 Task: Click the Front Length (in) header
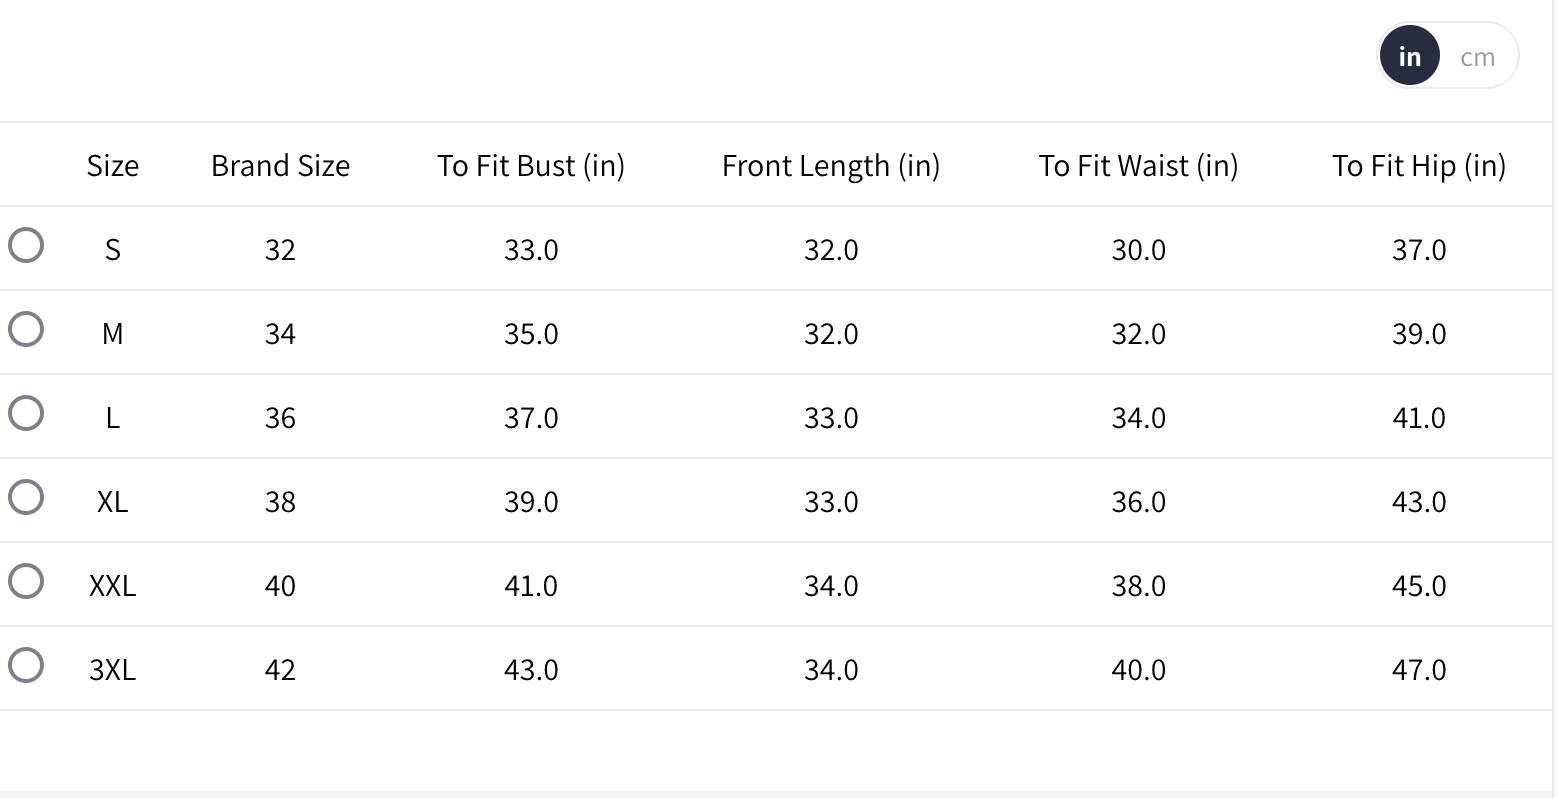831,166
